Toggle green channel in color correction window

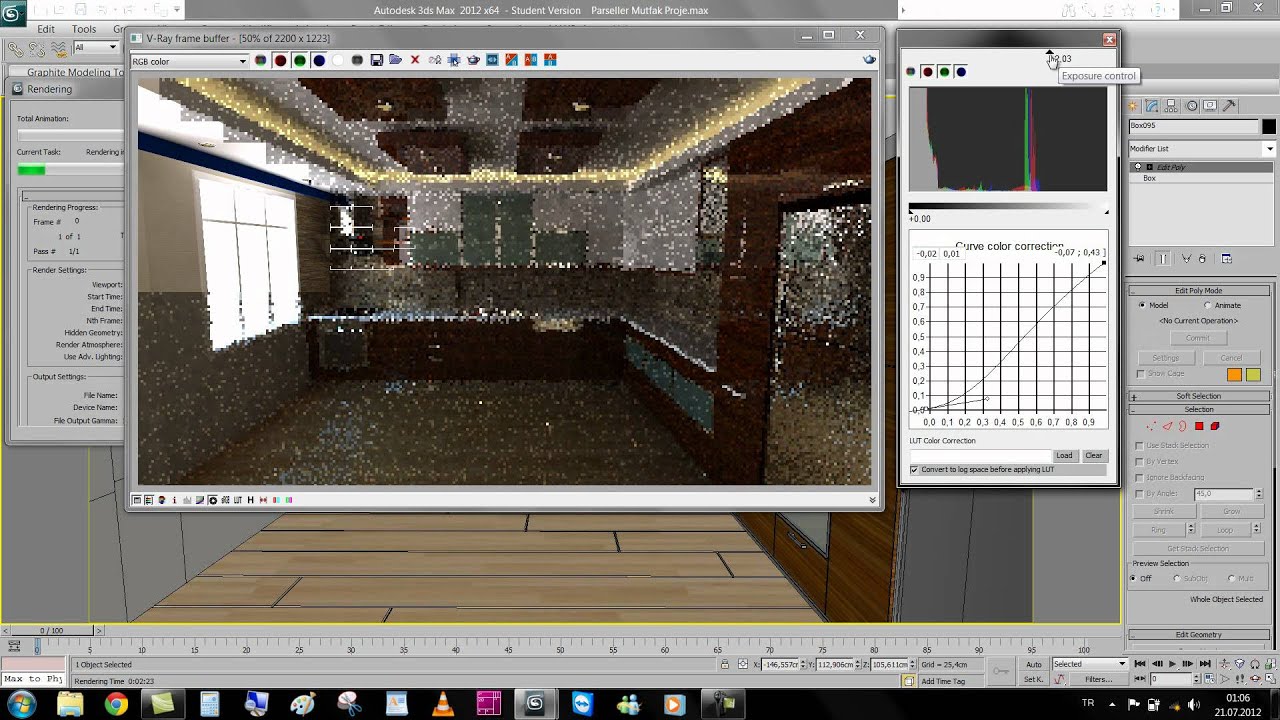click(x=944, y=72)
